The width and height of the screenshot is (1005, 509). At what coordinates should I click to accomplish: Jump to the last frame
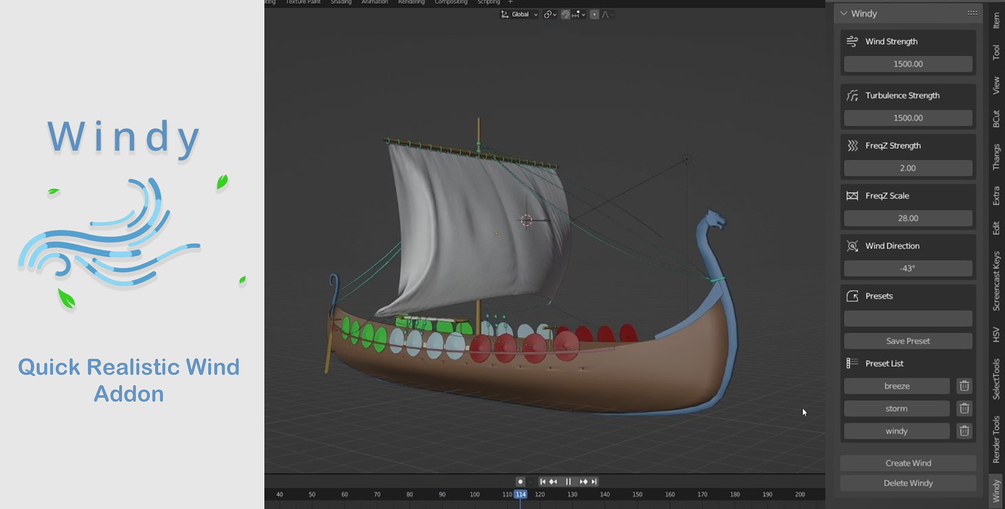pyautogui.click(x=594, y=481)
